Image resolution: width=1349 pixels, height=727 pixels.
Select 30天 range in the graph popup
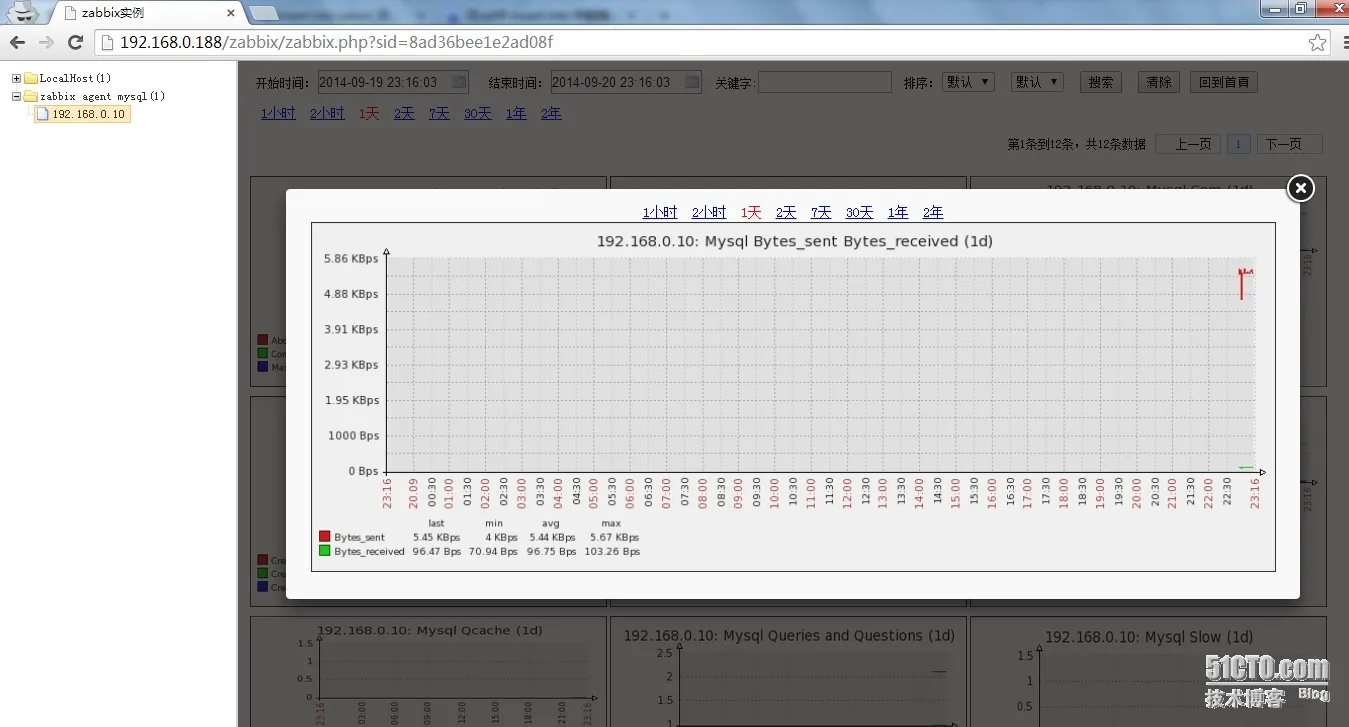pos(860,212)
